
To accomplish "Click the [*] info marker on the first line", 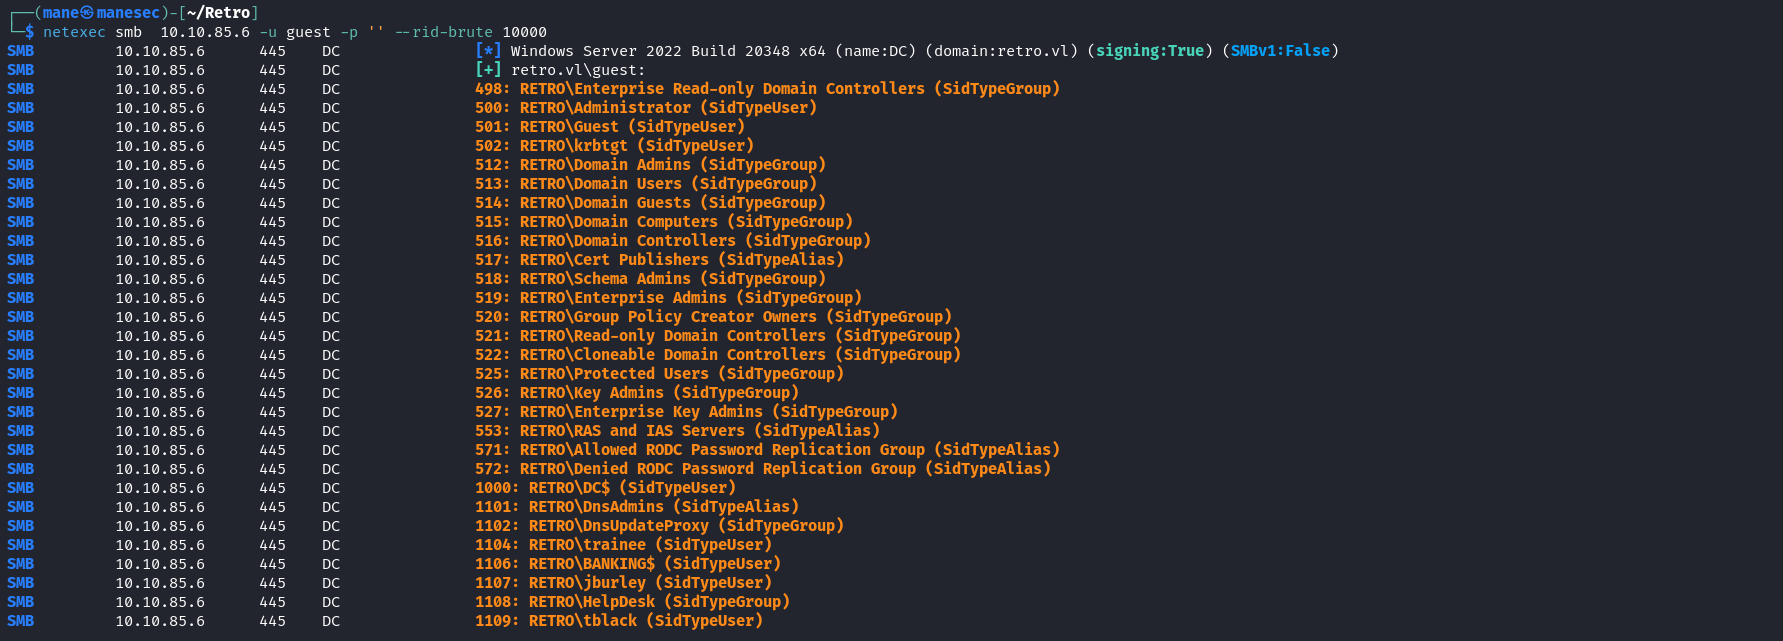I will [x=488, y=51].
